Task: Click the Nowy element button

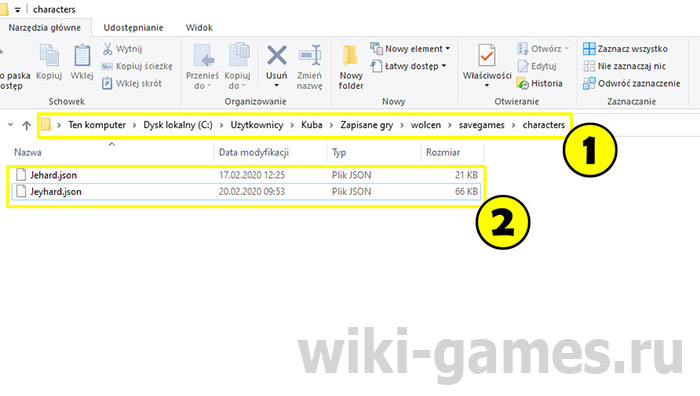Action: click(410, 48)
